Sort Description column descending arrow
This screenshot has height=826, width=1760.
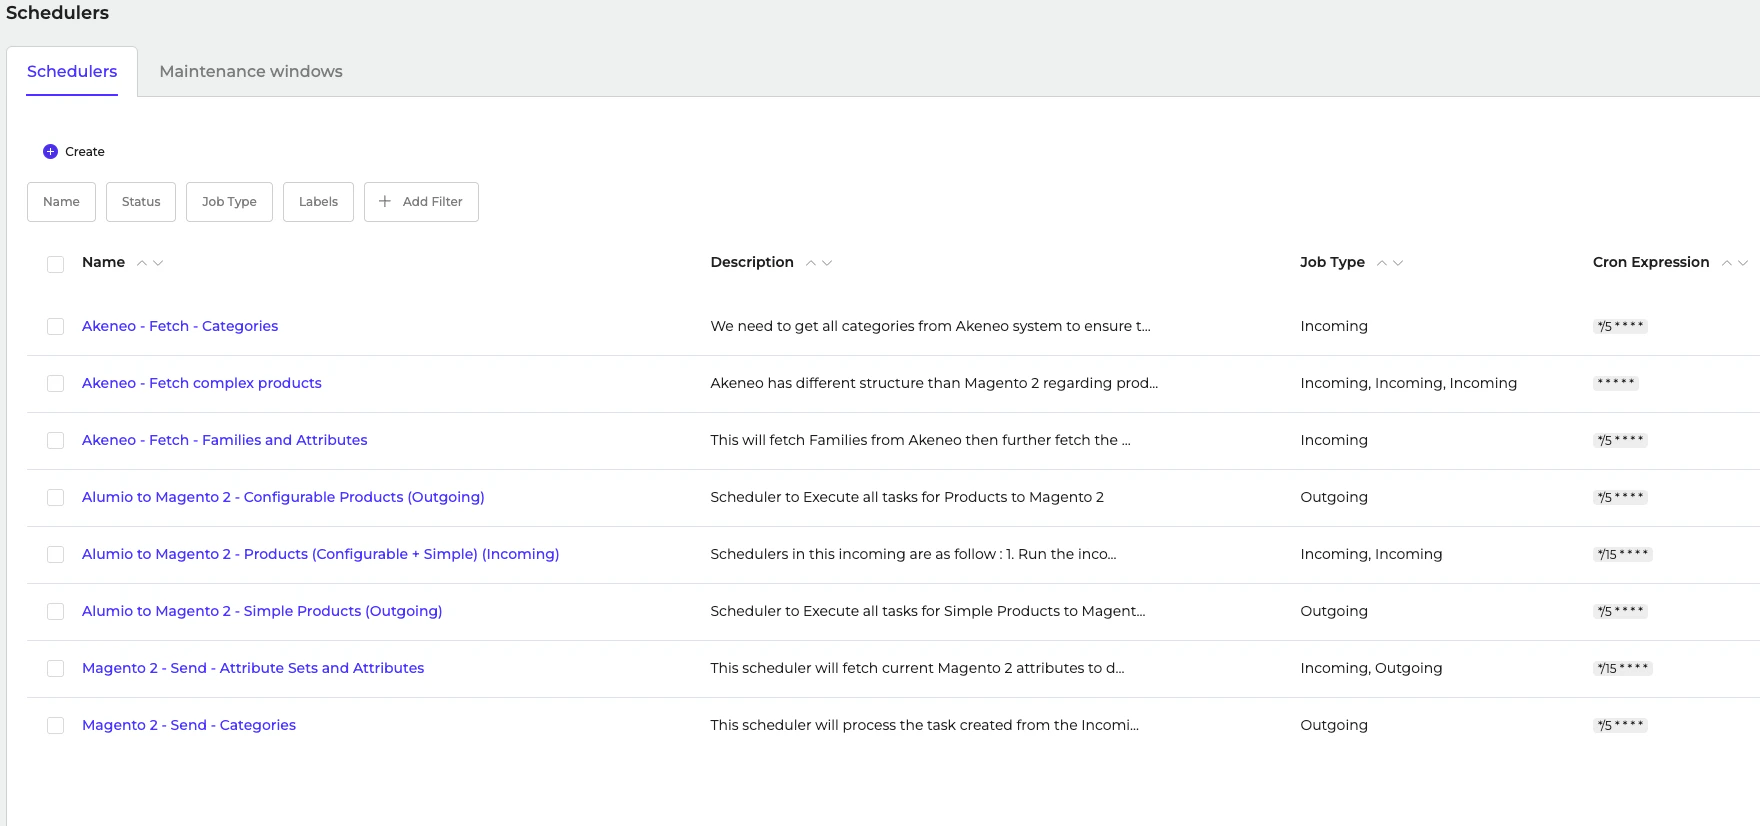pyautogui.click(x=827, y=263)
